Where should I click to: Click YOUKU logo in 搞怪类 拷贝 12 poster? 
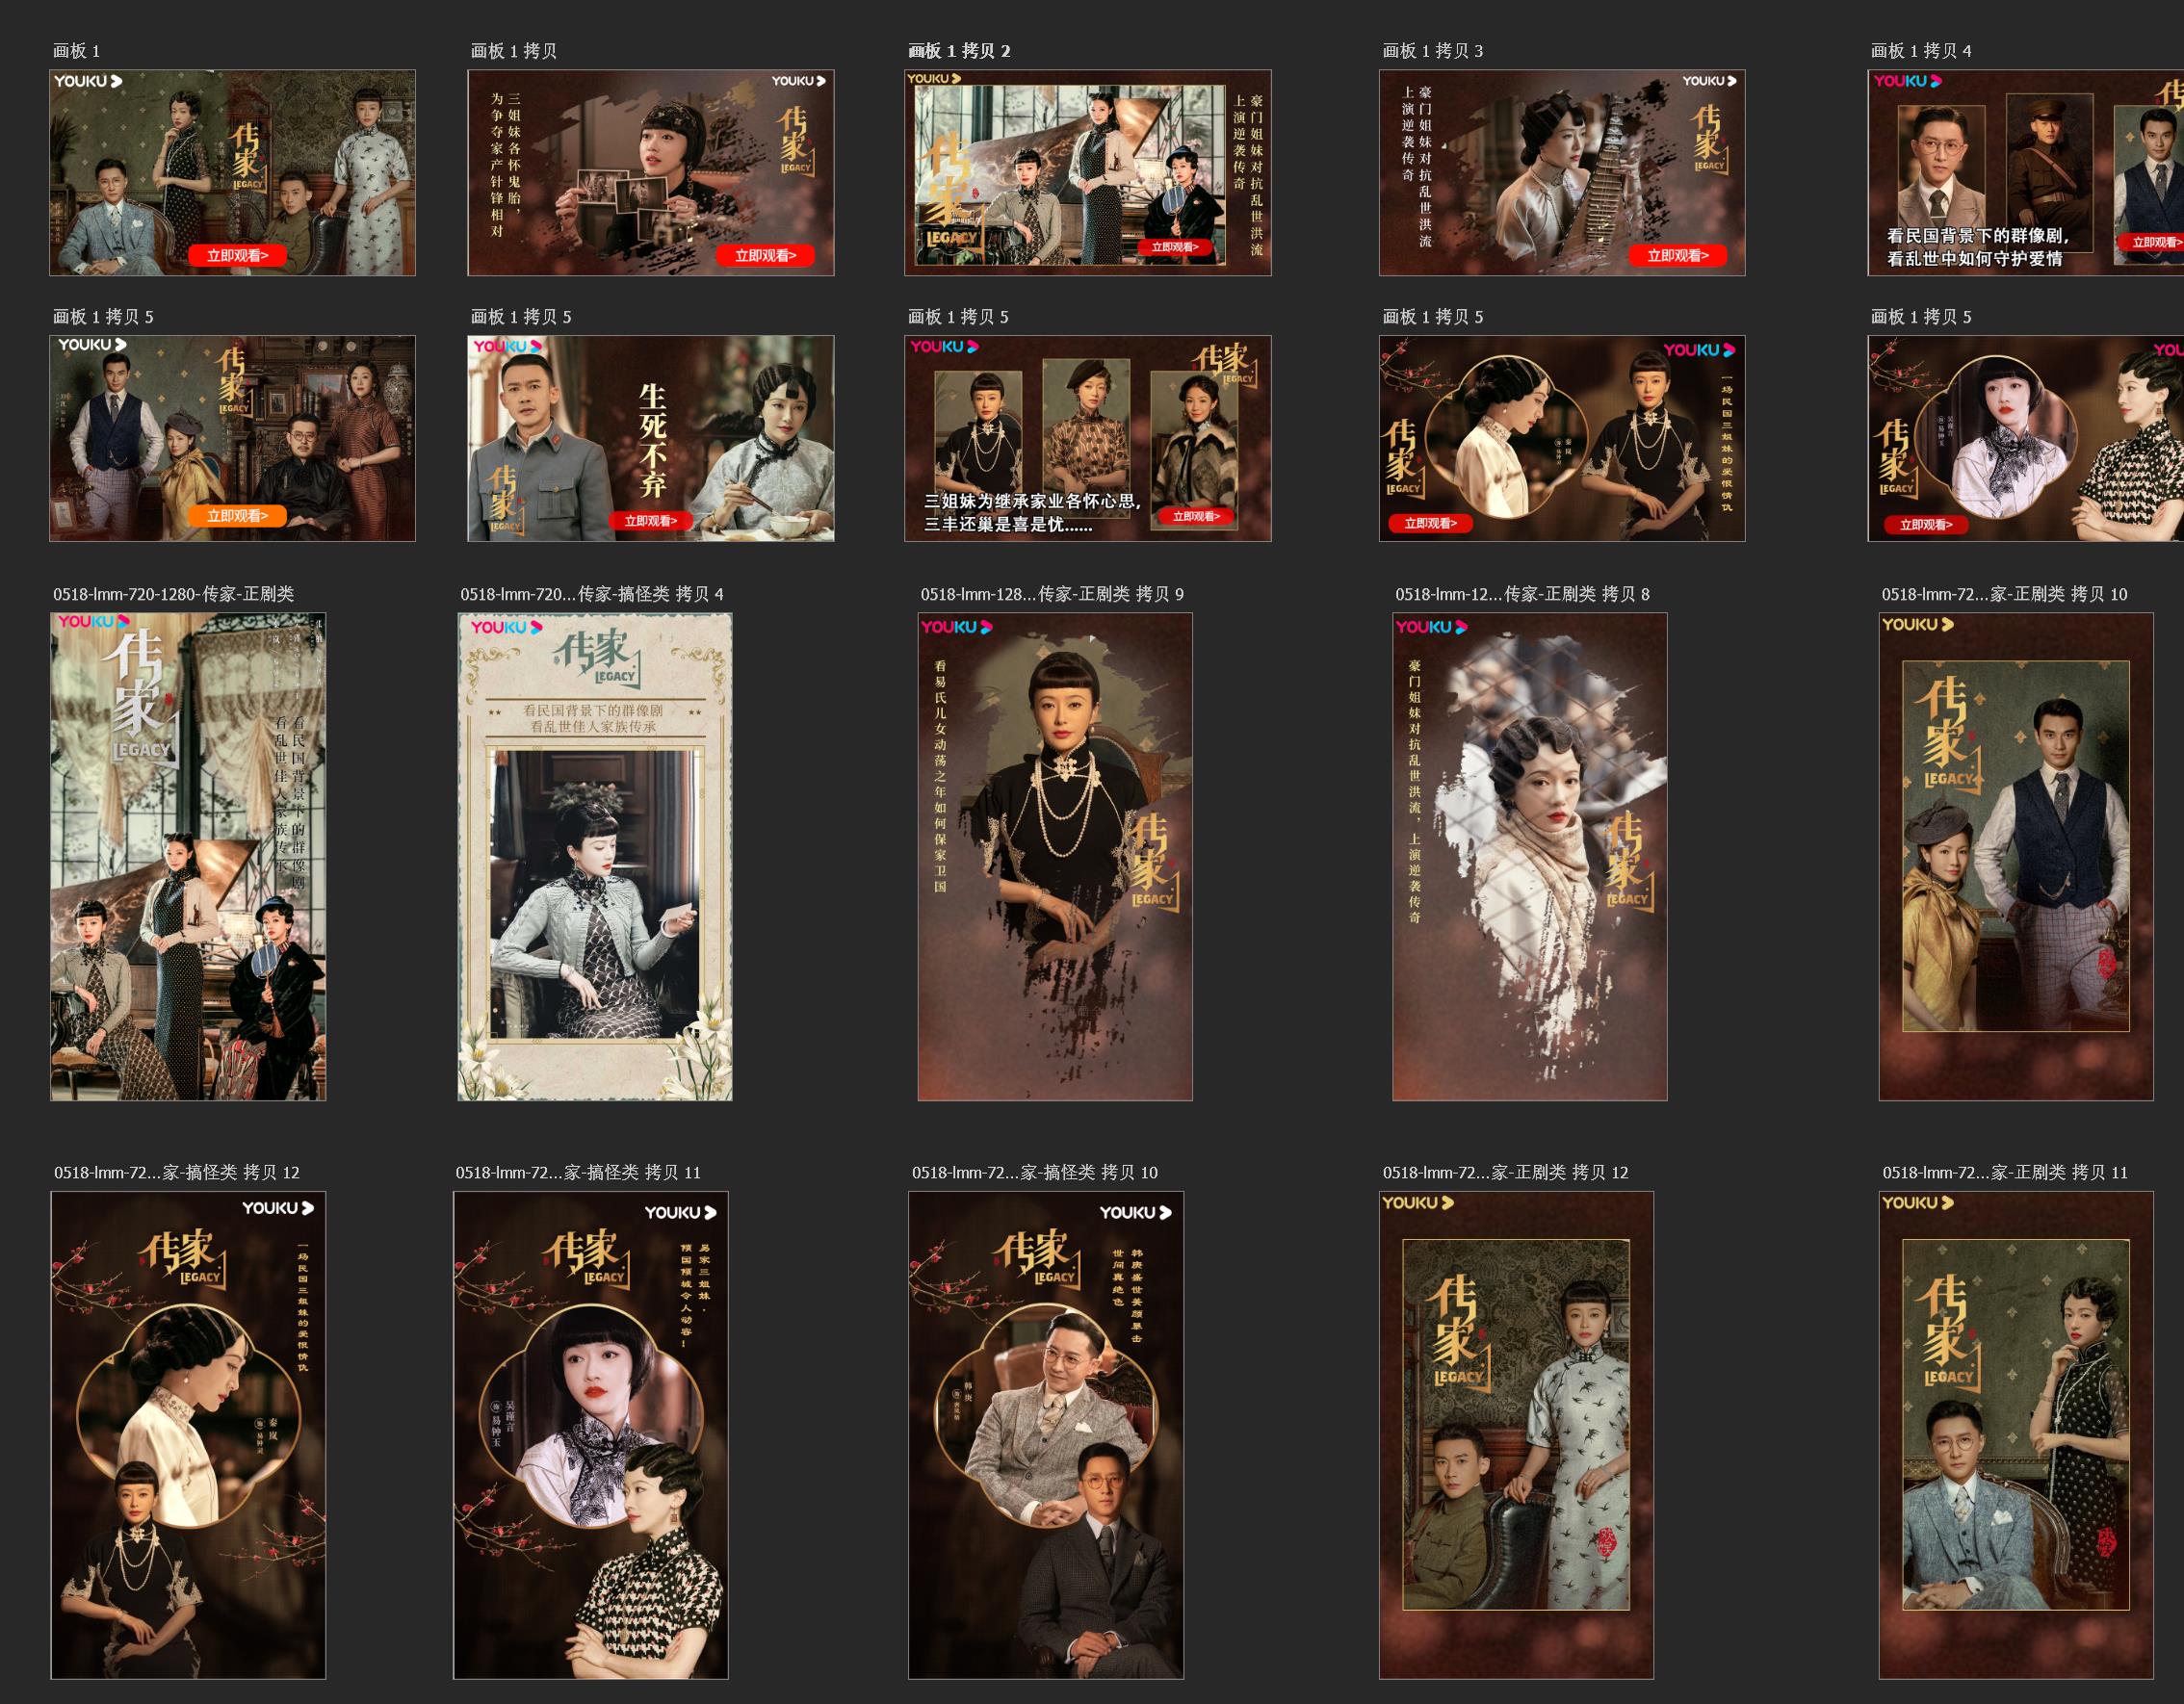(278, 1208)
